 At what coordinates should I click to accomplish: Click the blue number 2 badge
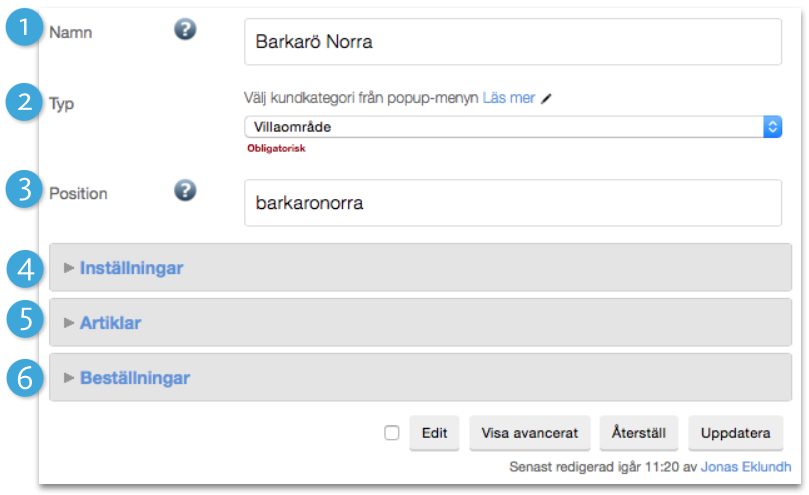(x=23, y=101)
